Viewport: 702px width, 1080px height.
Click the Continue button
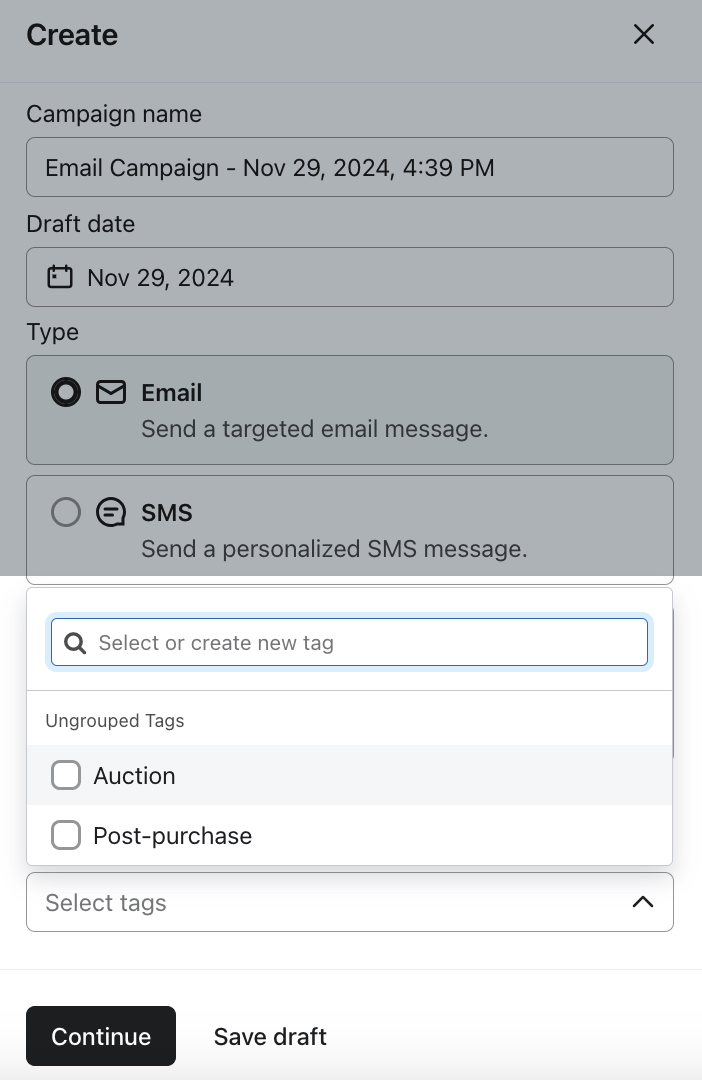coord(100,1036)
